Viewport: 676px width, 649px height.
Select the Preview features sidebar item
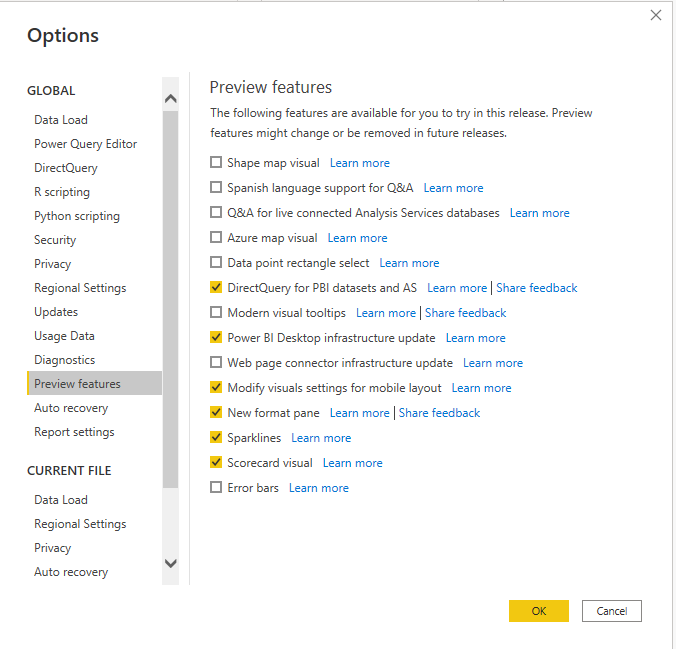click(94, 383)
